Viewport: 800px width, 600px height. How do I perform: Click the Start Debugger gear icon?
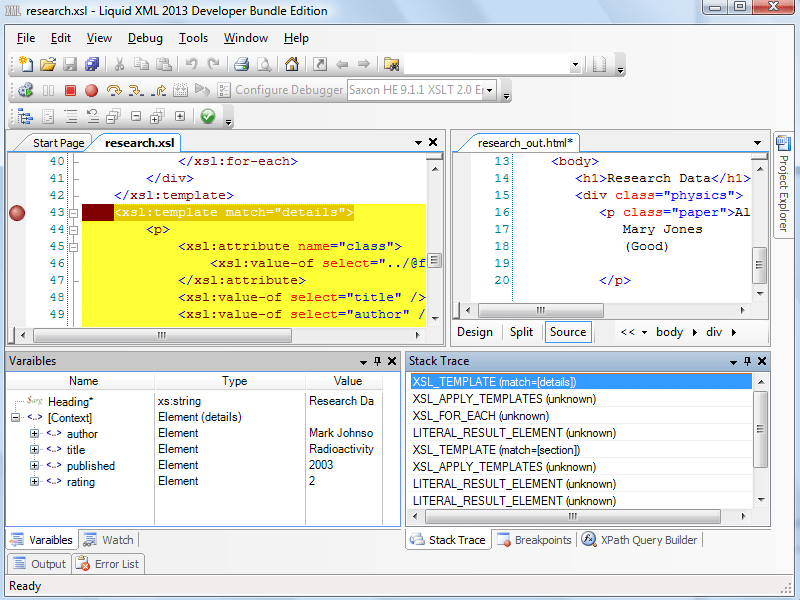click(x=26, y=90)
